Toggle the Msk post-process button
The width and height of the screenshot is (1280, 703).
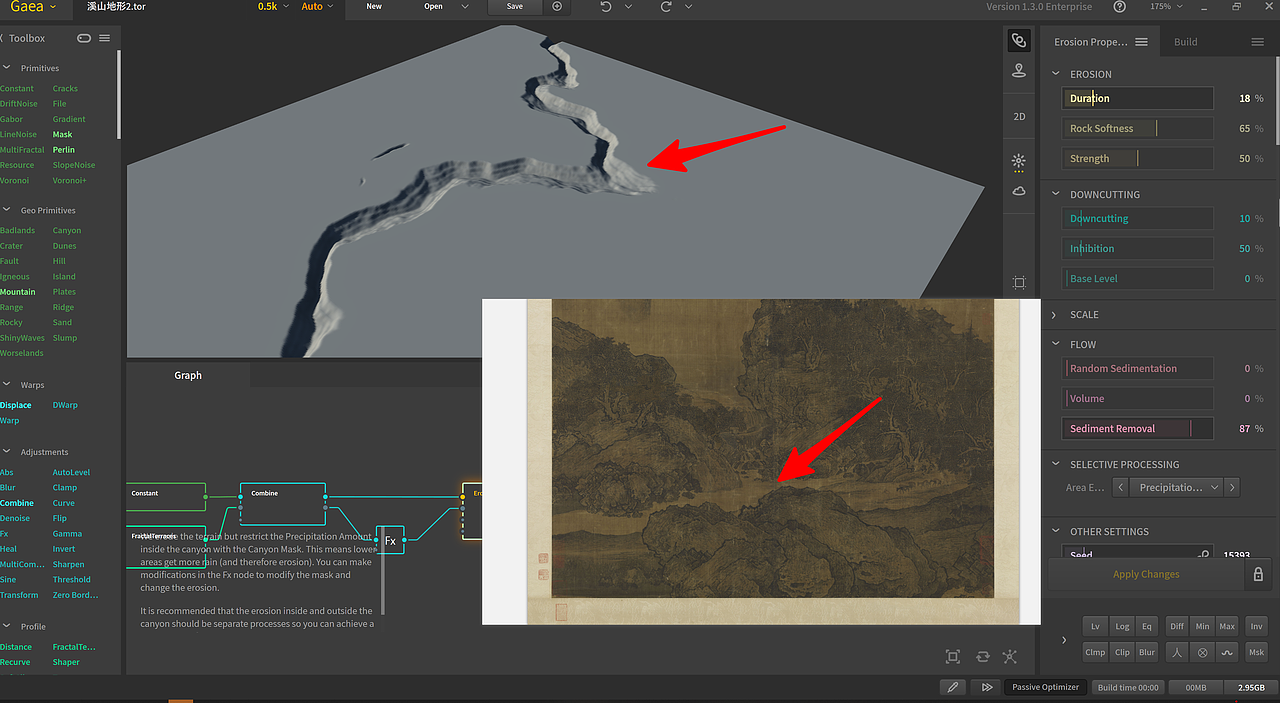pyautogui.click(x=1257, y=652)
